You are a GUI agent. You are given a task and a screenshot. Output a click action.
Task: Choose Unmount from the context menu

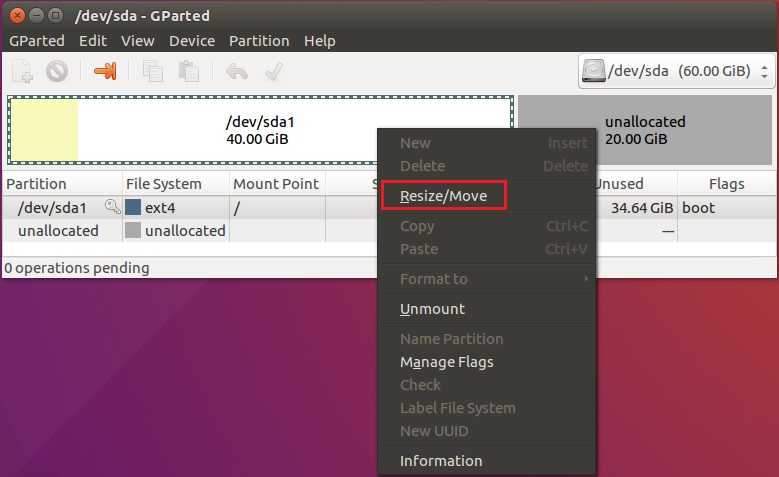tap(487, 309)
